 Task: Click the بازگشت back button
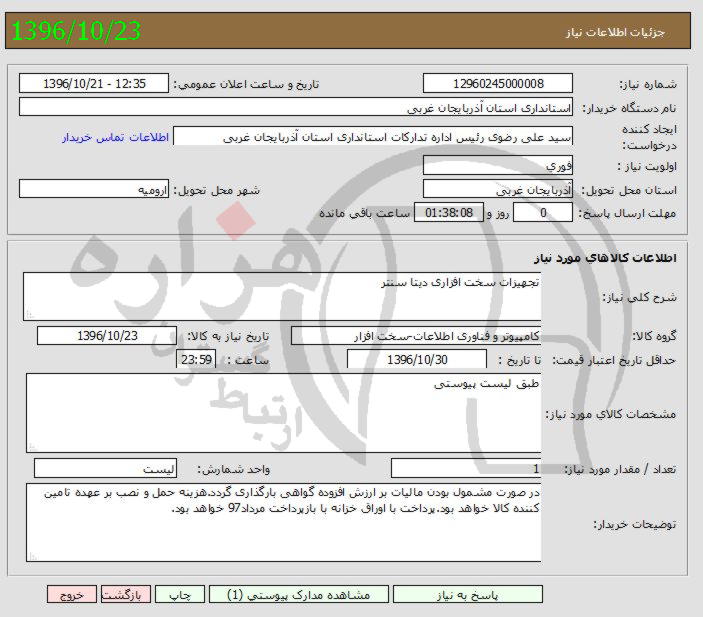[126, 595]
